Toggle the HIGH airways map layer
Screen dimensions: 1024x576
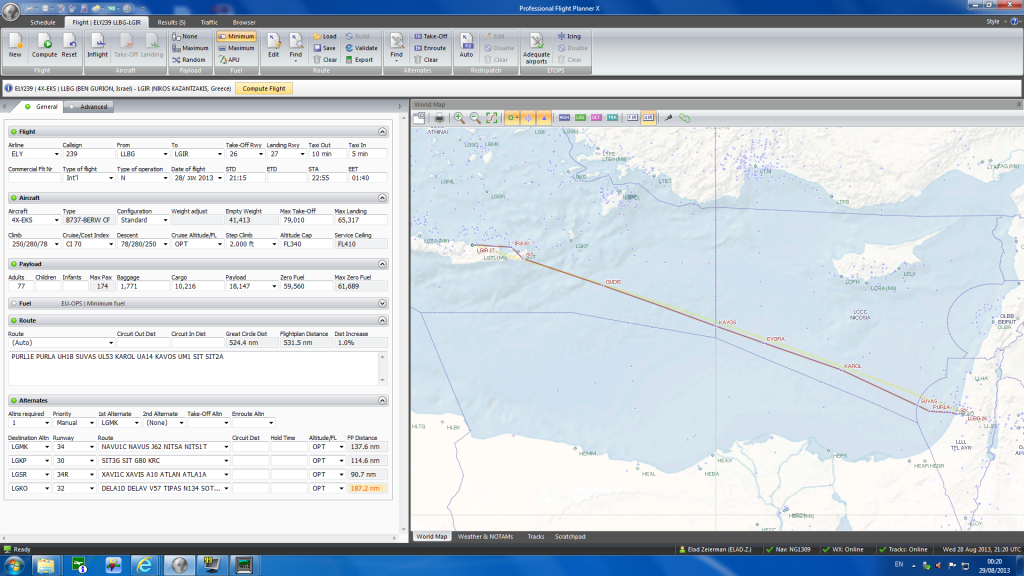564,117
